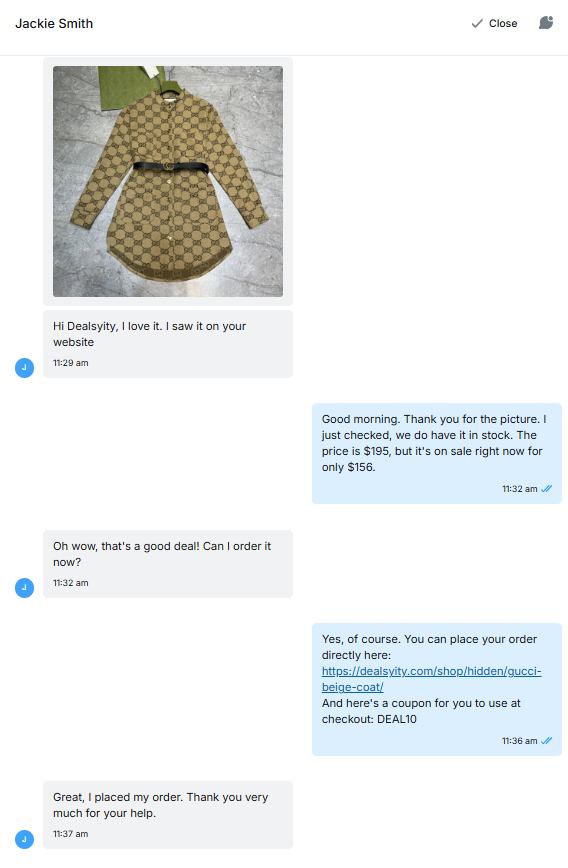Open the chat bubble icon in header
This screenshot has width=568, height=868.
pos(546,23)
